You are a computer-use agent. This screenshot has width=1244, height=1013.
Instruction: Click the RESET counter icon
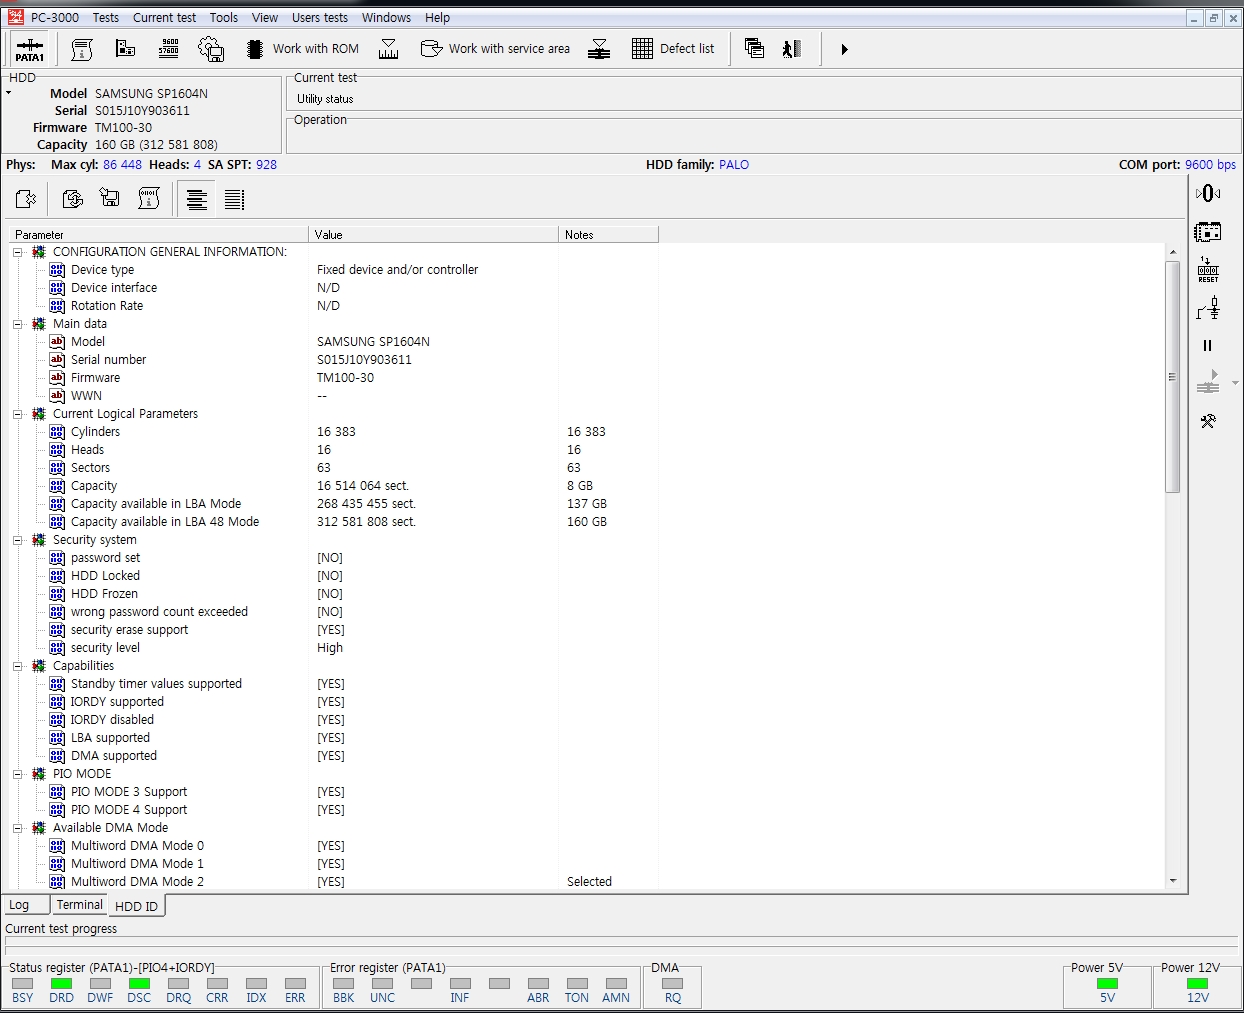click(x=1208, y=270)
